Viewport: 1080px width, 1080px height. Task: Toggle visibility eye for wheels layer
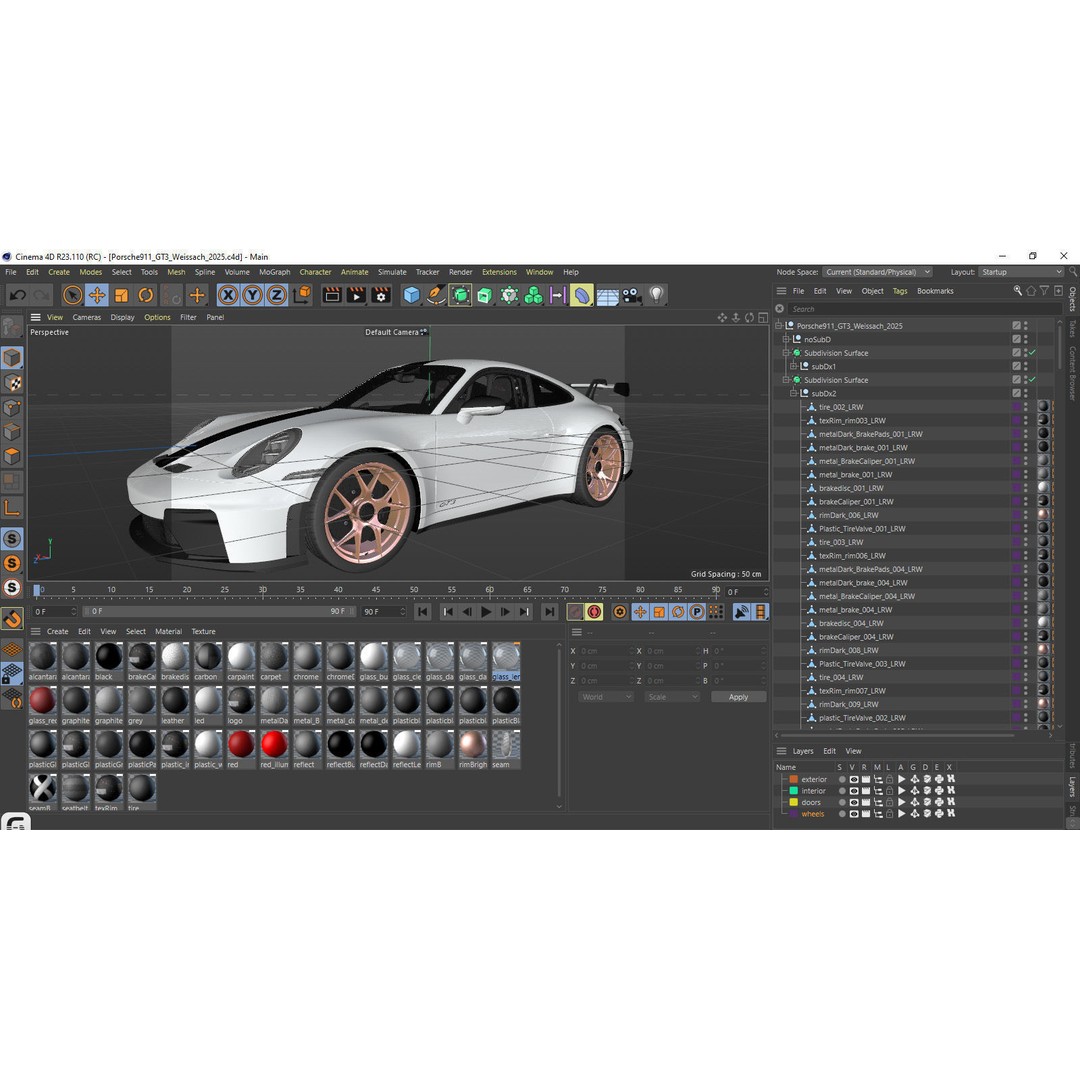pos(853,813)
